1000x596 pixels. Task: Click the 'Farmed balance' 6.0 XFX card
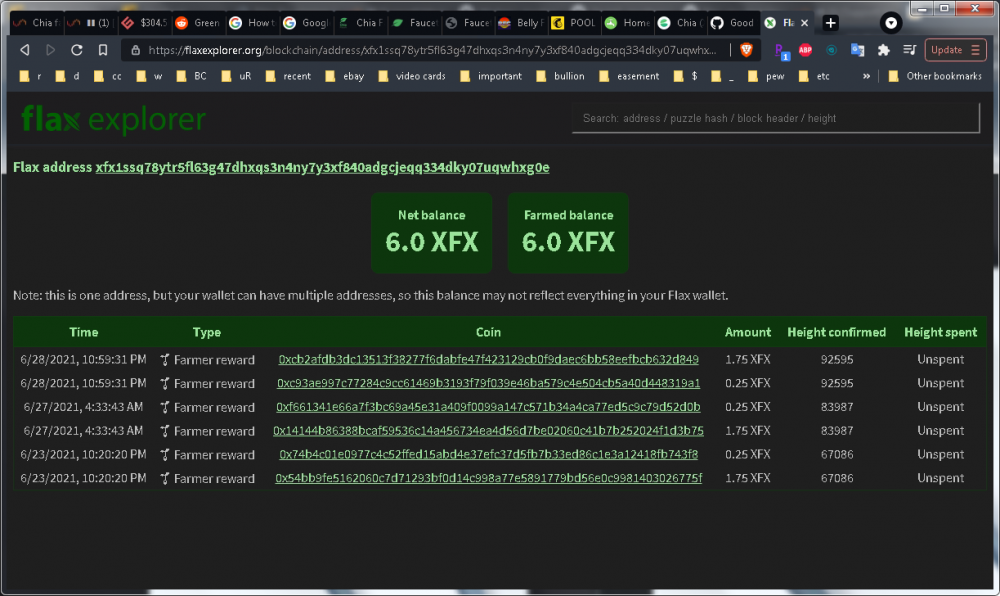568,233
